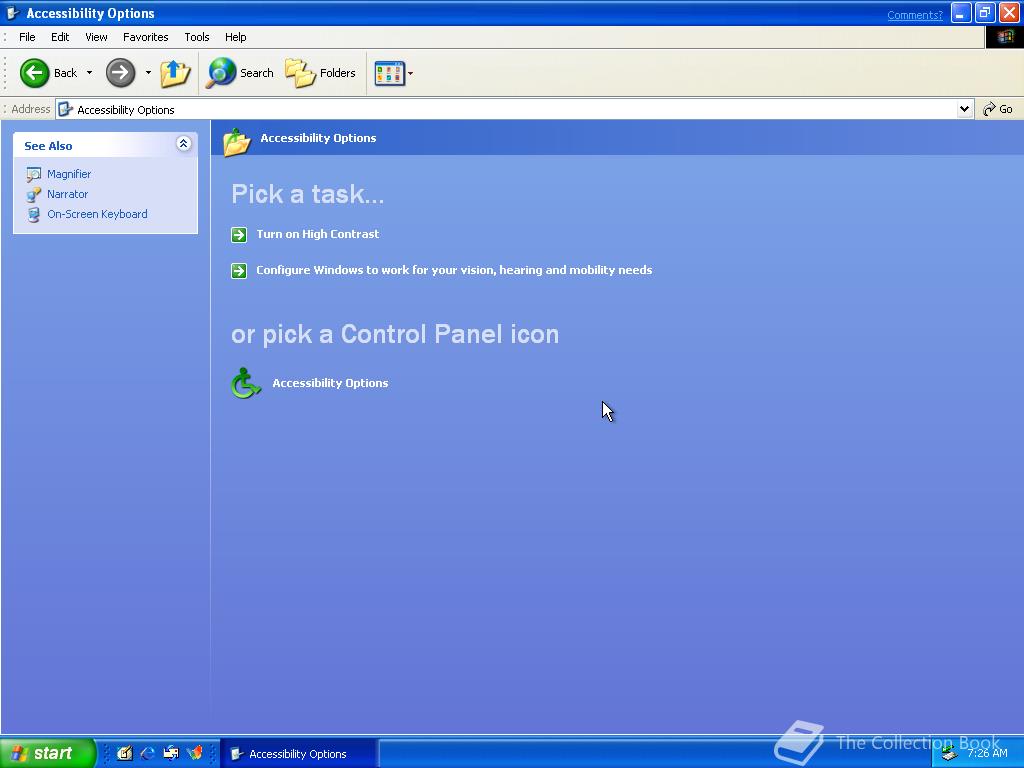
Task: Open the Back history dropdown arrow
Action: (x=89, y=72)
